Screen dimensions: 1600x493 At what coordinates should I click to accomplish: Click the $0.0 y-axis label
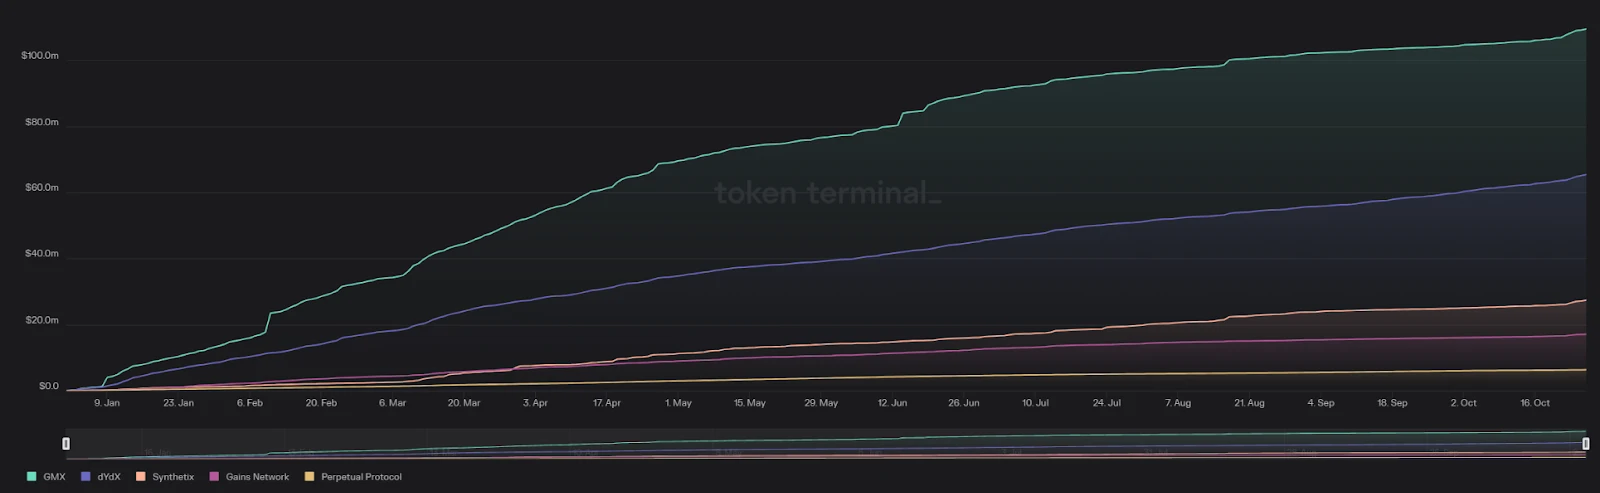49,386
